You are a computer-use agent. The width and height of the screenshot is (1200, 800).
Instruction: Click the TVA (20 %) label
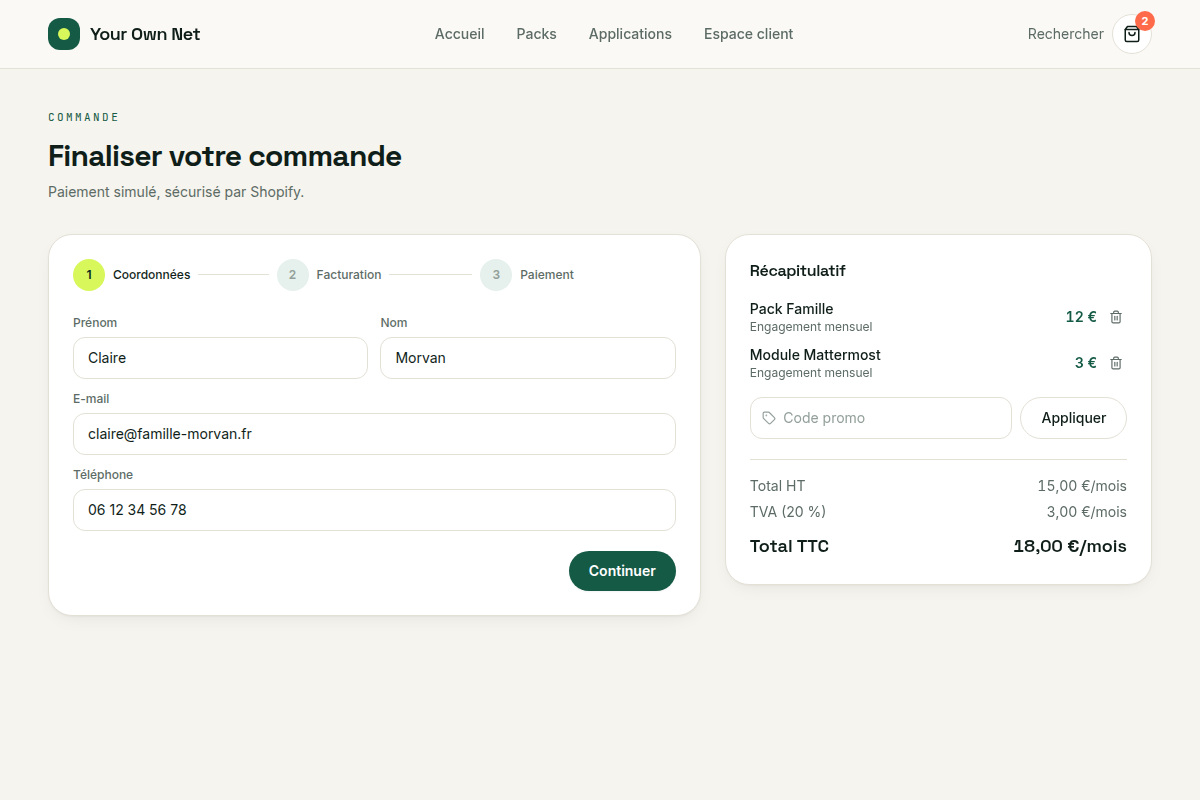[x=788, y=512]
